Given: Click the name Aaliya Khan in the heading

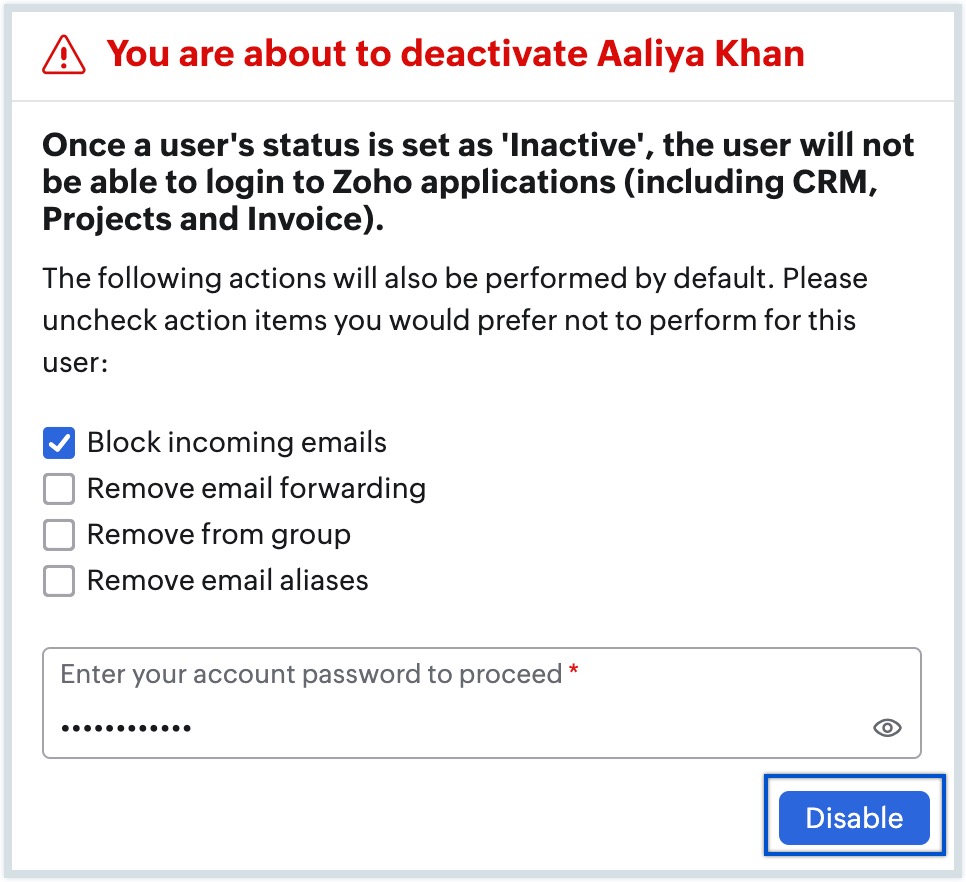Looking at the screenshot, I should point(700,54).
